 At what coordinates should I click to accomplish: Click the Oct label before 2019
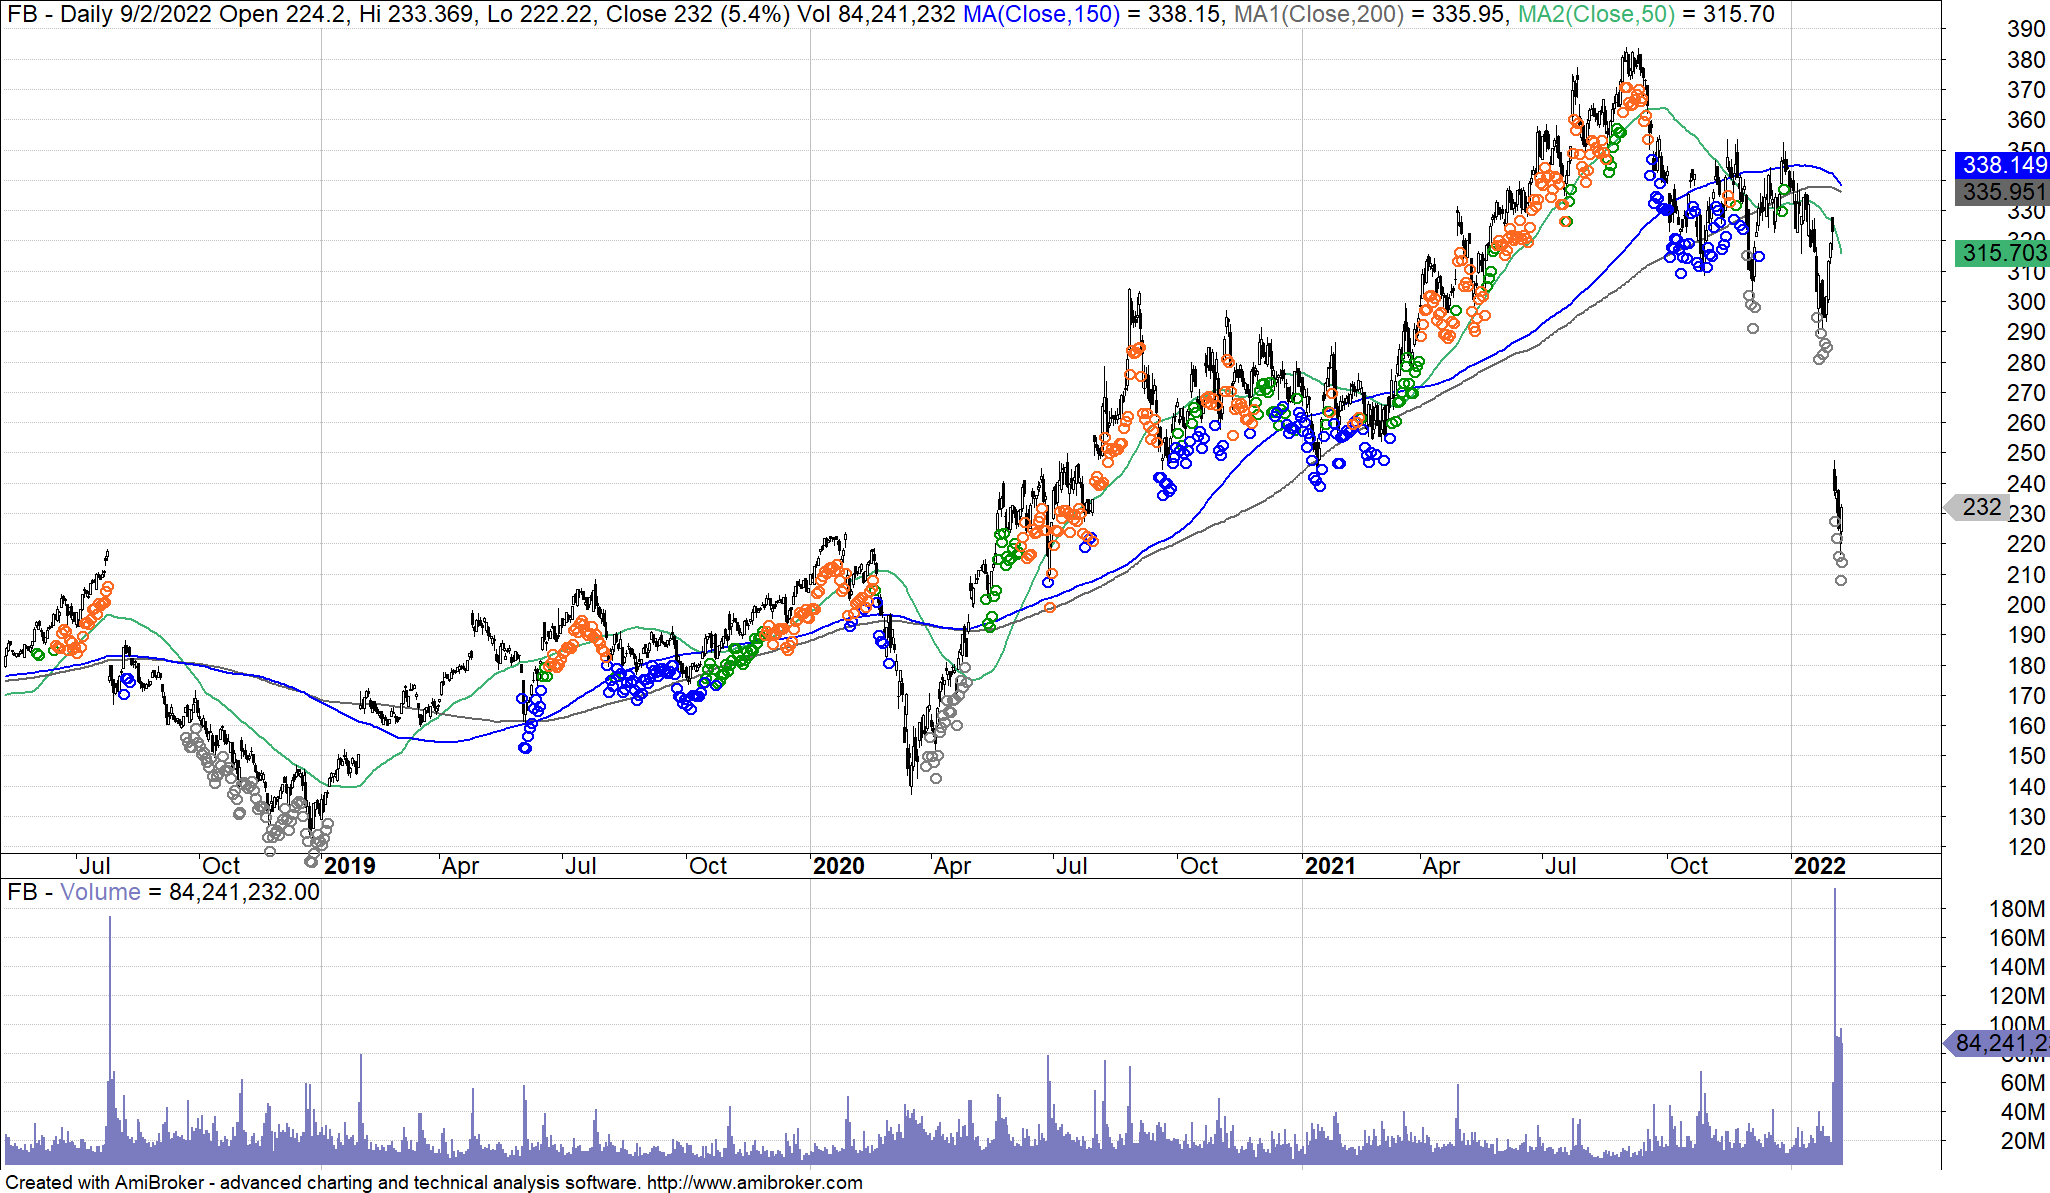(x=221, y=866)
